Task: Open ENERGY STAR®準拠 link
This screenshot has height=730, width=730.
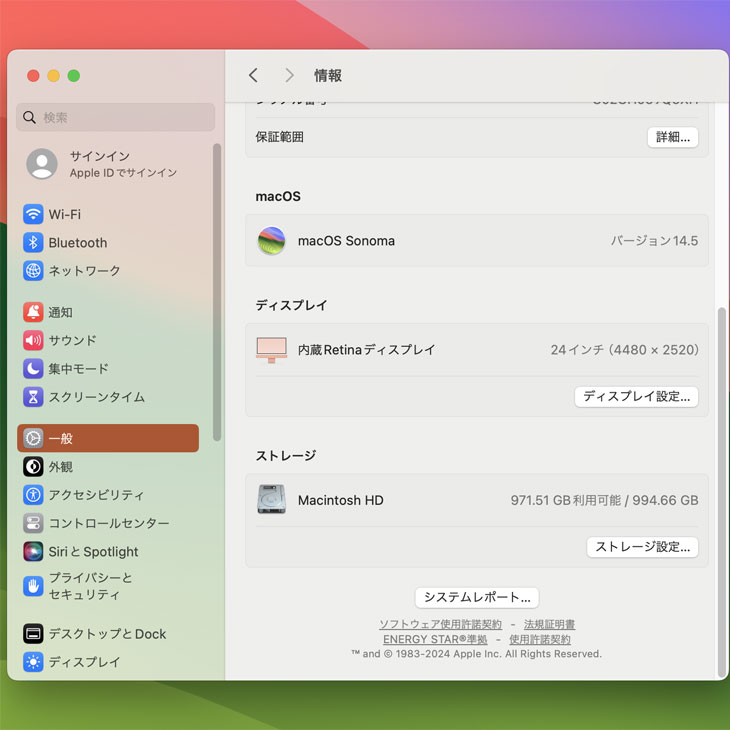Action: click(435, 639)
